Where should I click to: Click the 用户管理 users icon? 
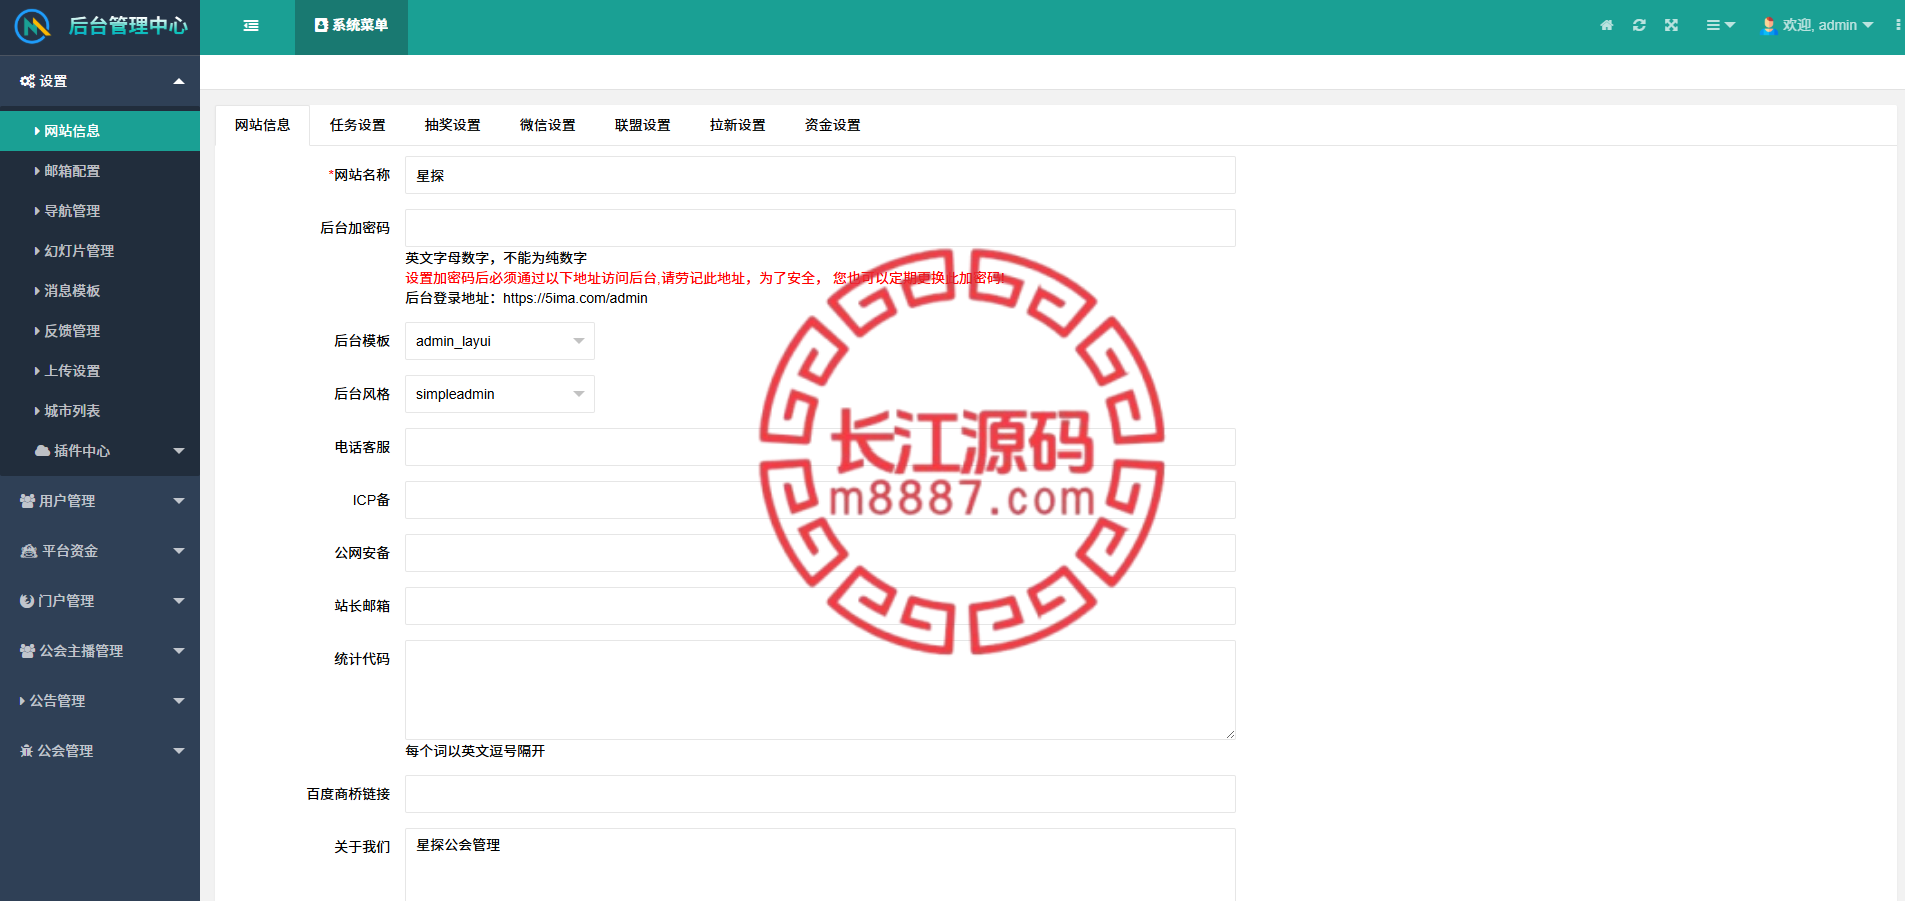pyautogui.click(x=28, y=501)
